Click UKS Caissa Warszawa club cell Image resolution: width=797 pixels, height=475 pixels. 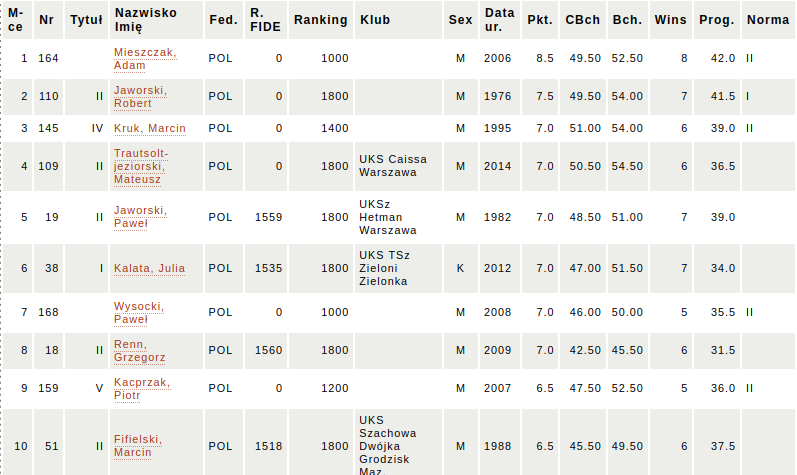(392, 166)
